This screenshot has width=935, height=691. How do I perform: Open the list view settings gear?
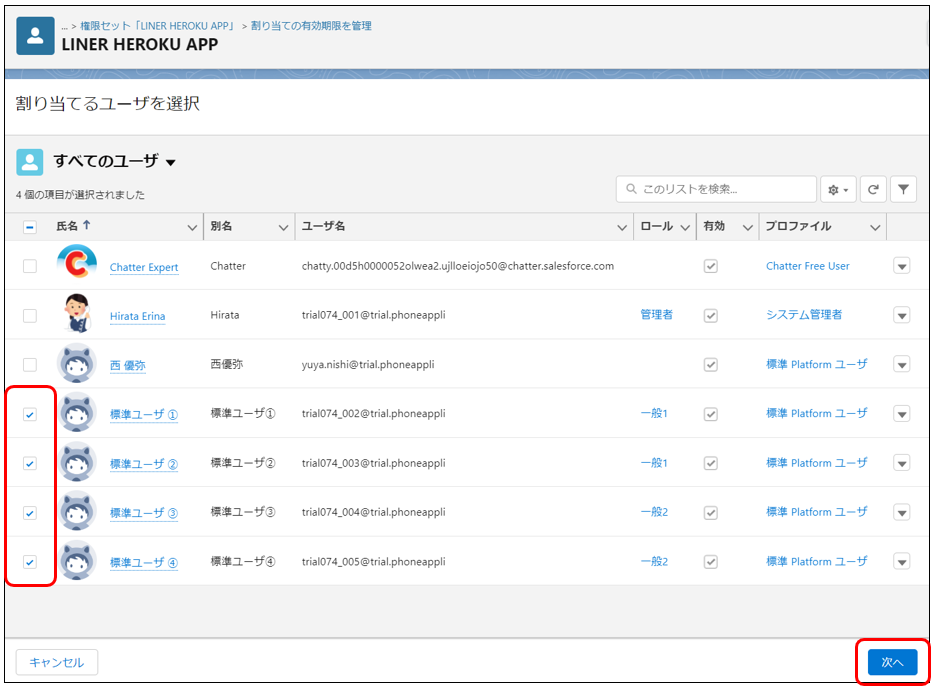pyautogui.click(x=838, y=190)
